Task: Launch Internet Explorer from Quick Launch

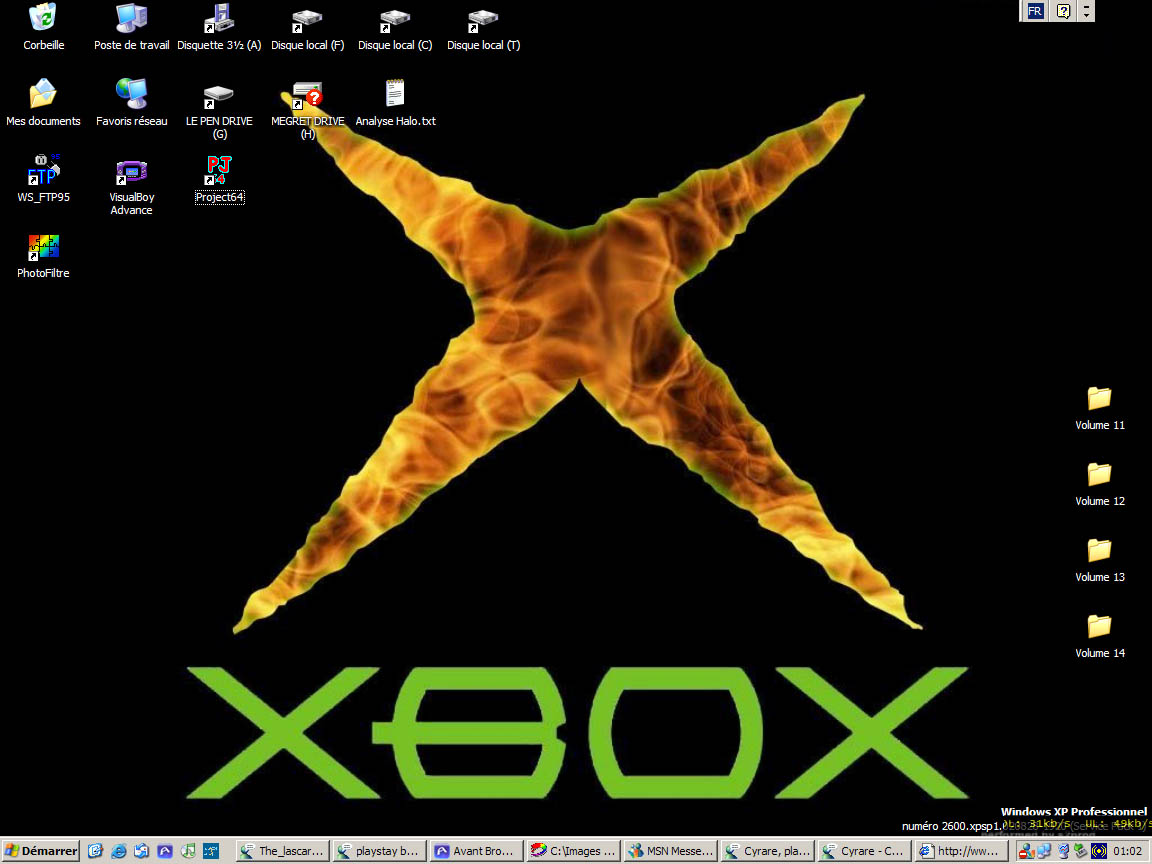Action: point(118,851)
